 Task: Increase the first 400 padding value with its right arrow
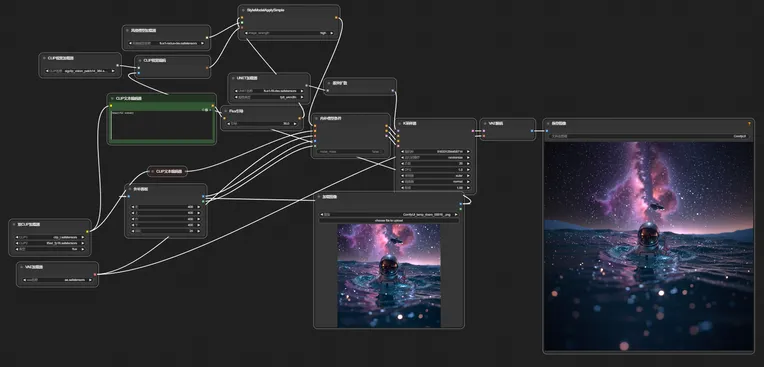pyautogui.click(x=199, y=207)
